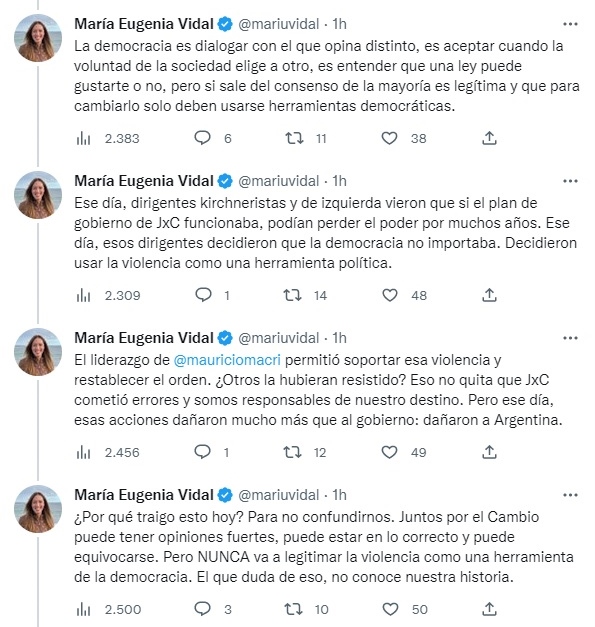Open profile photo on the second tweet
Image resolution: width=595 pixels, height=627 pixels.
point(38,195)
